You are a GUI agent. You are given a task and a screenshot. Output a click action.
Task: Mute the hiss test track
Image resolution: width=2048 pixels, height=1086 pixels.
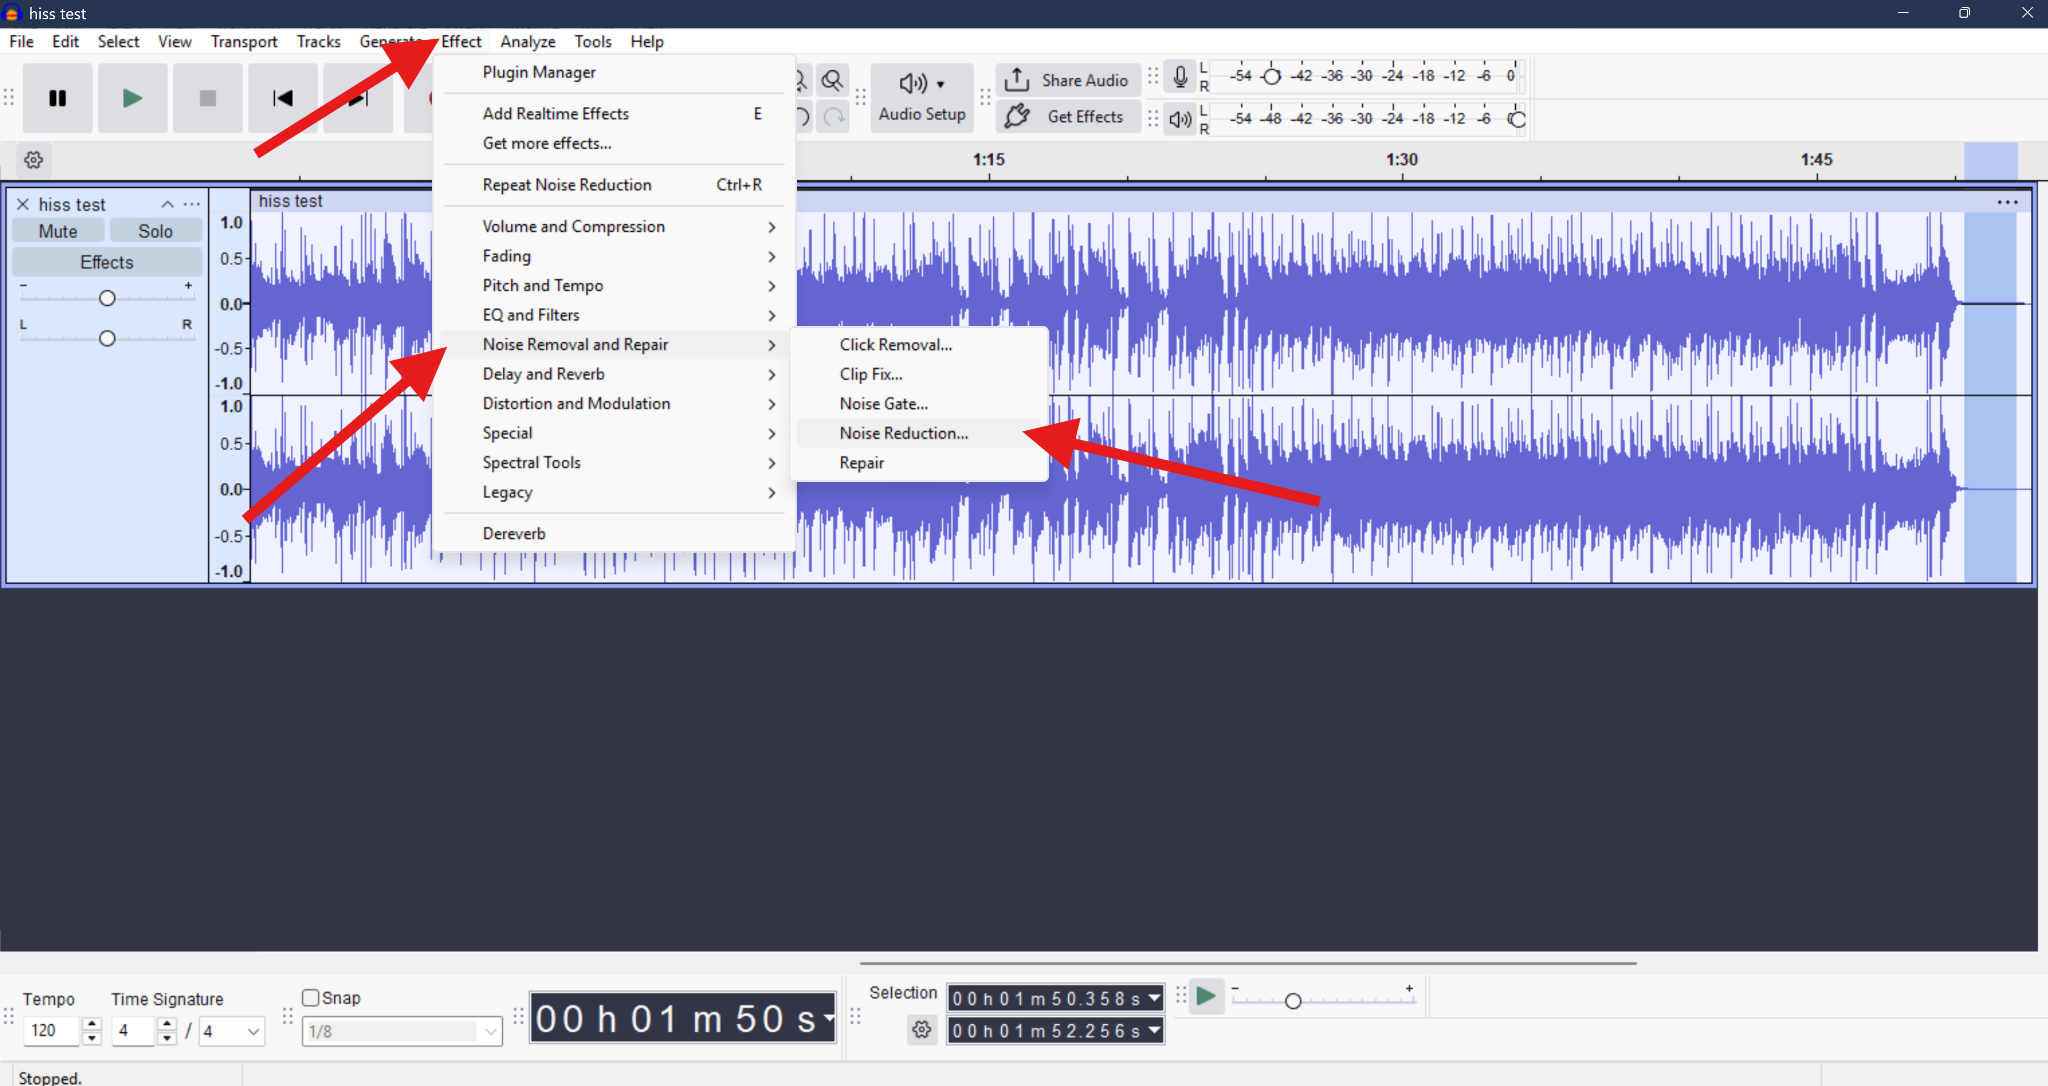point(57,230)
